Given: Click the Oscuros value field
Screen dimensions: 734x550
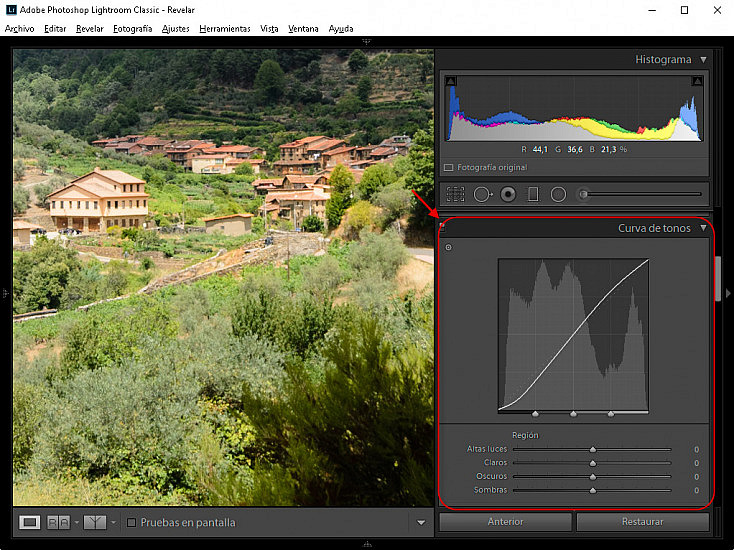Looking at the screenshot, I should (x=696, y=477).
